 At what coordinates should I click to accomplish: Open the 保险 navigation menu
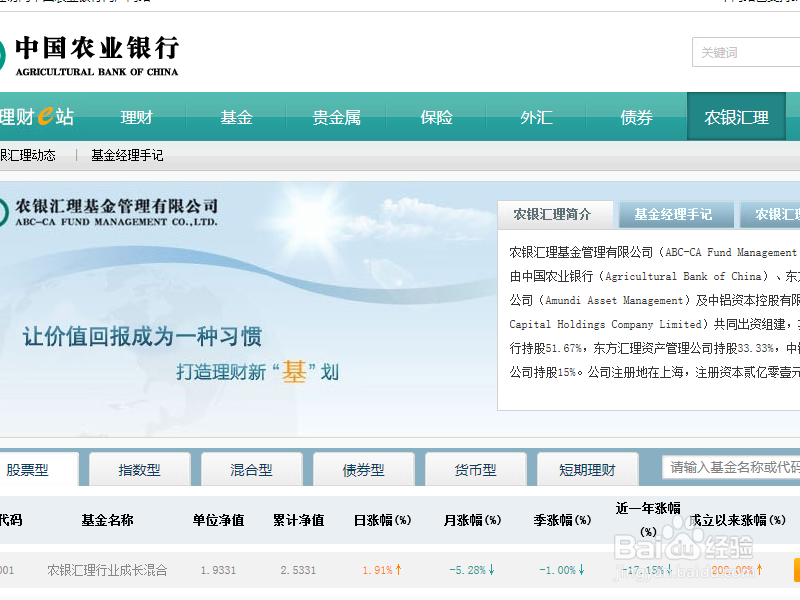tap(436, 117)
